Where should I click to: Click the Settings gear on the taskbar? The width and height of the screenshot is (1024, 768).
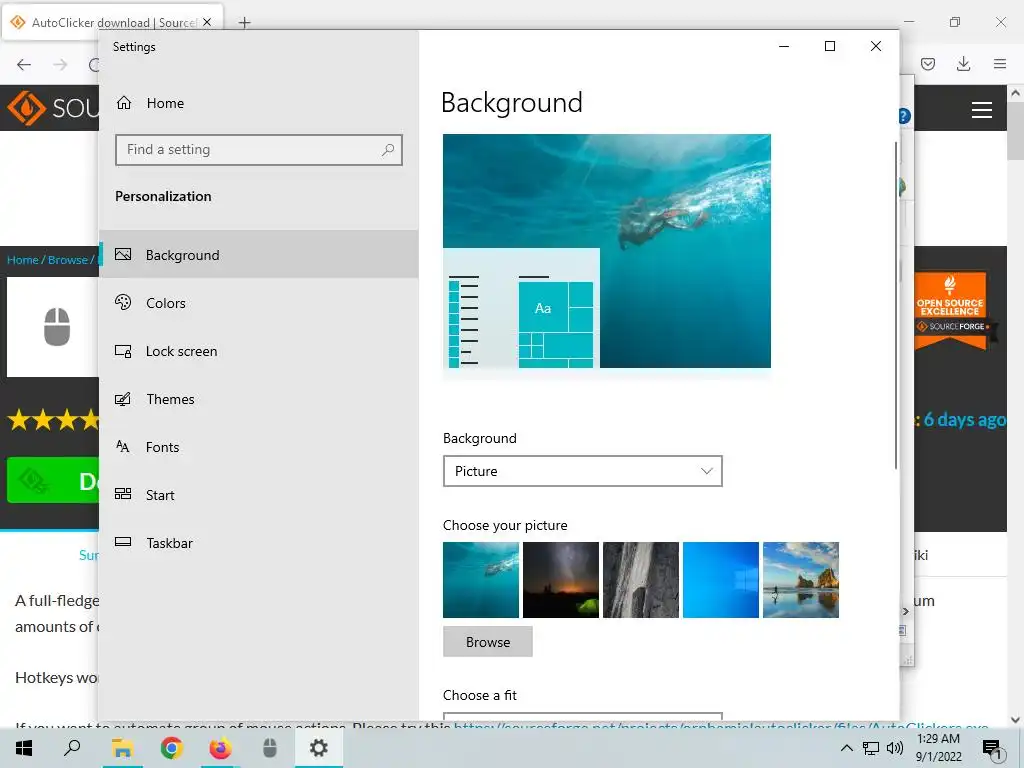[319, 748]
